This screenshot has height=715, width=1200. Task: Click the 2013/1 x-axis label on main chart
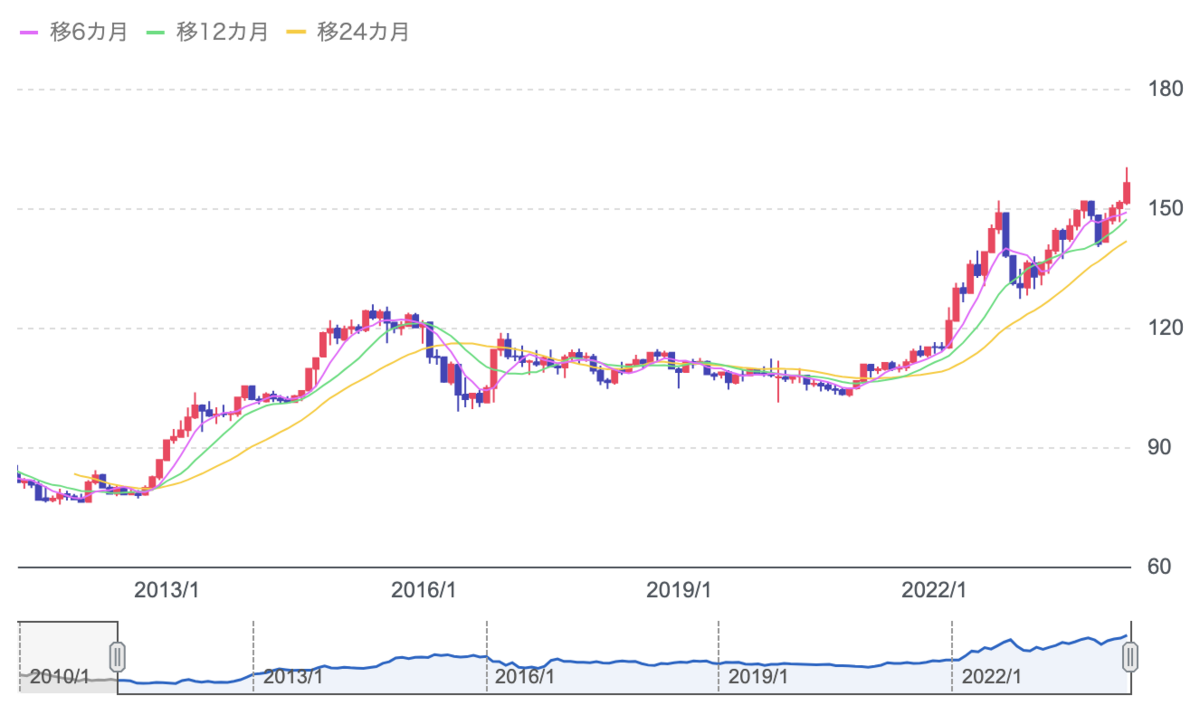coord(168,590)
